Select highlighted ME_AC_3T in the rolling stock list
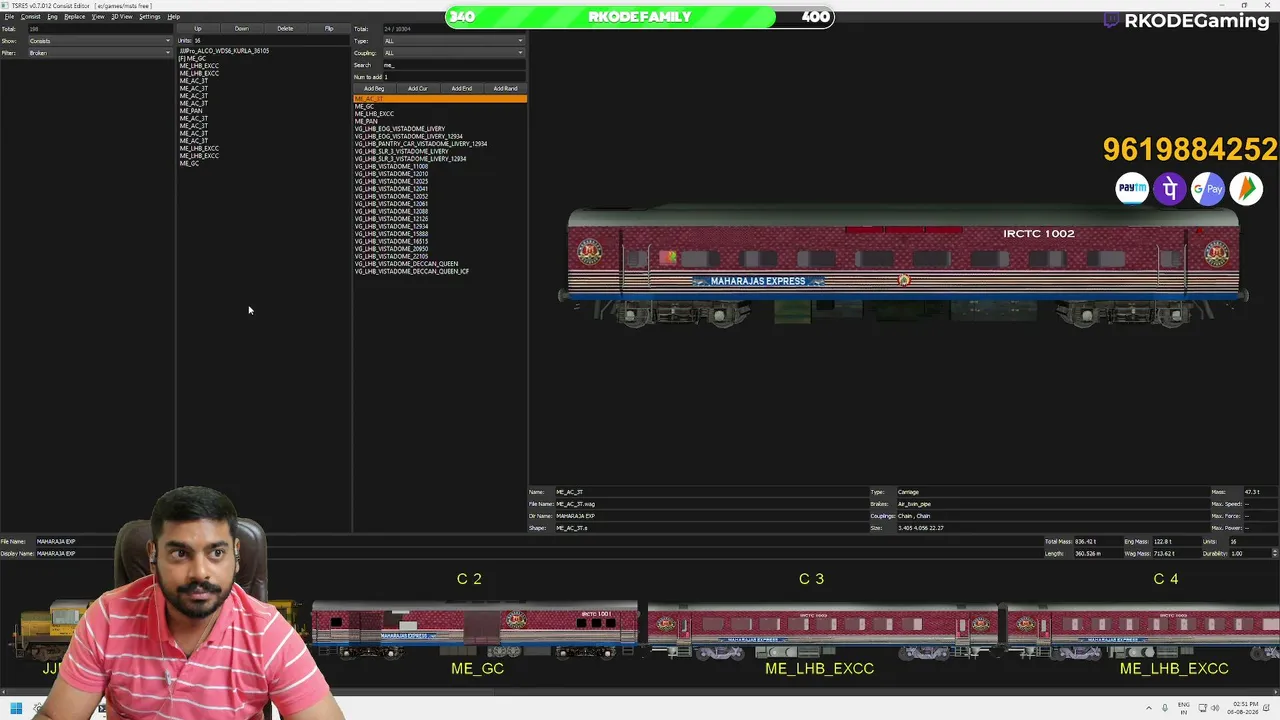1280x720 pixels. 440,99
